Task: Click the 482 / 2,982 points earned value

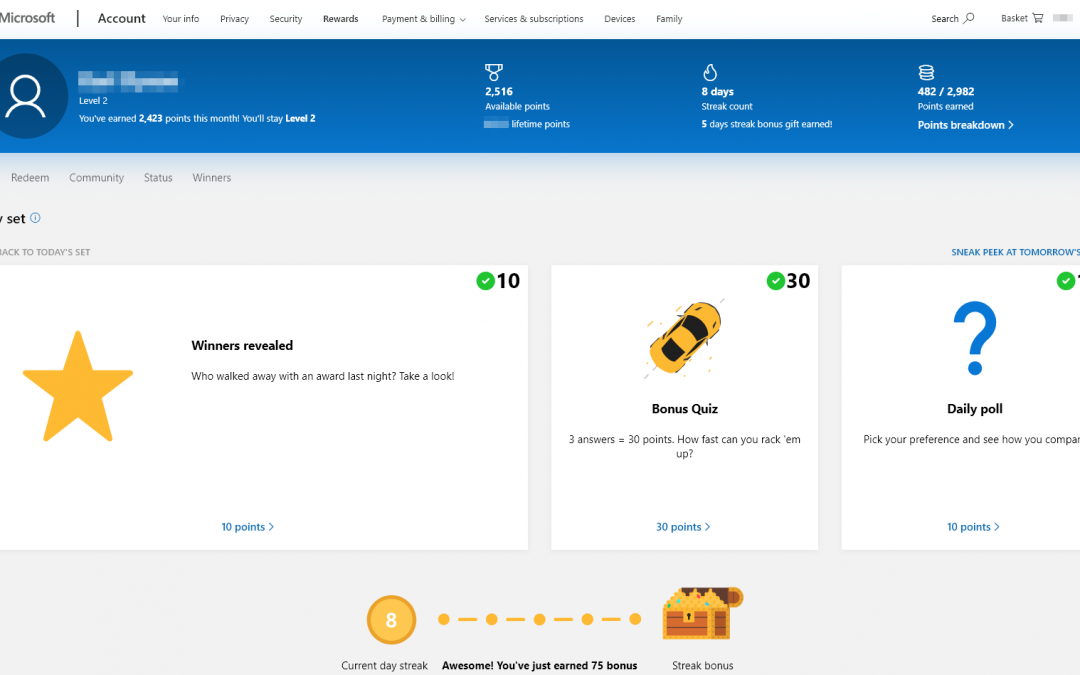Action: [x=946, y=92]
